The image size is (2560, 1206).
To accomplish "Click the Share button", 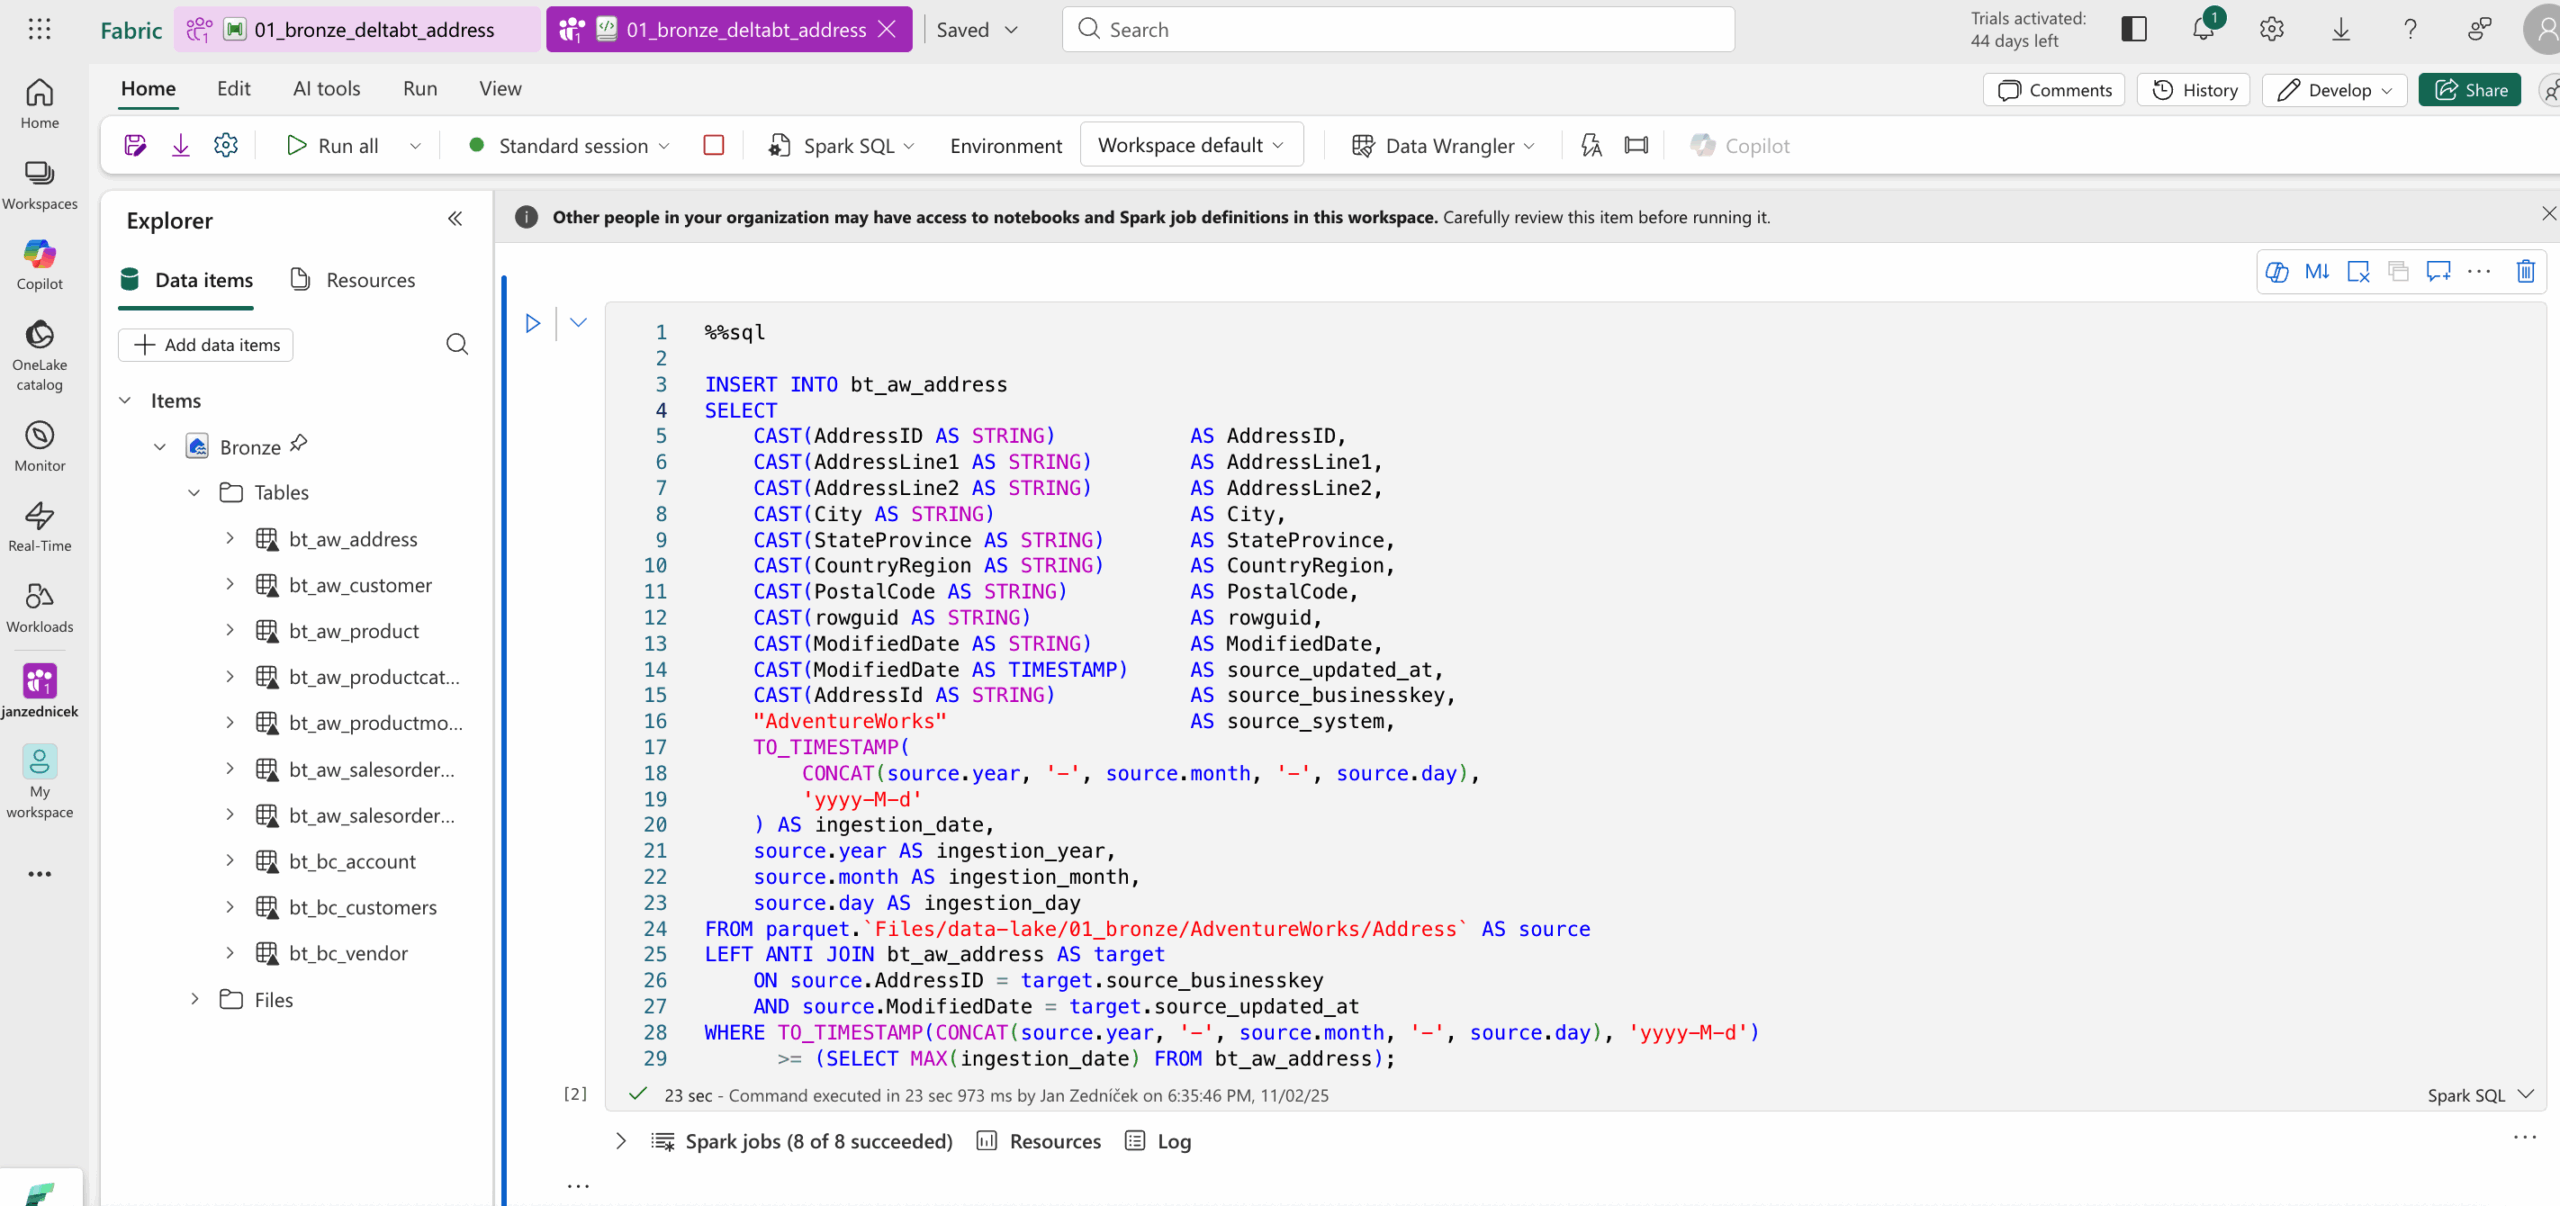I will point(2469,90).
